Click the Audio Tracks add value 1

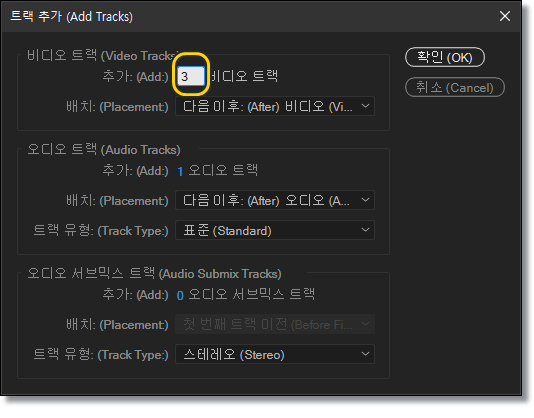point(180,171)
